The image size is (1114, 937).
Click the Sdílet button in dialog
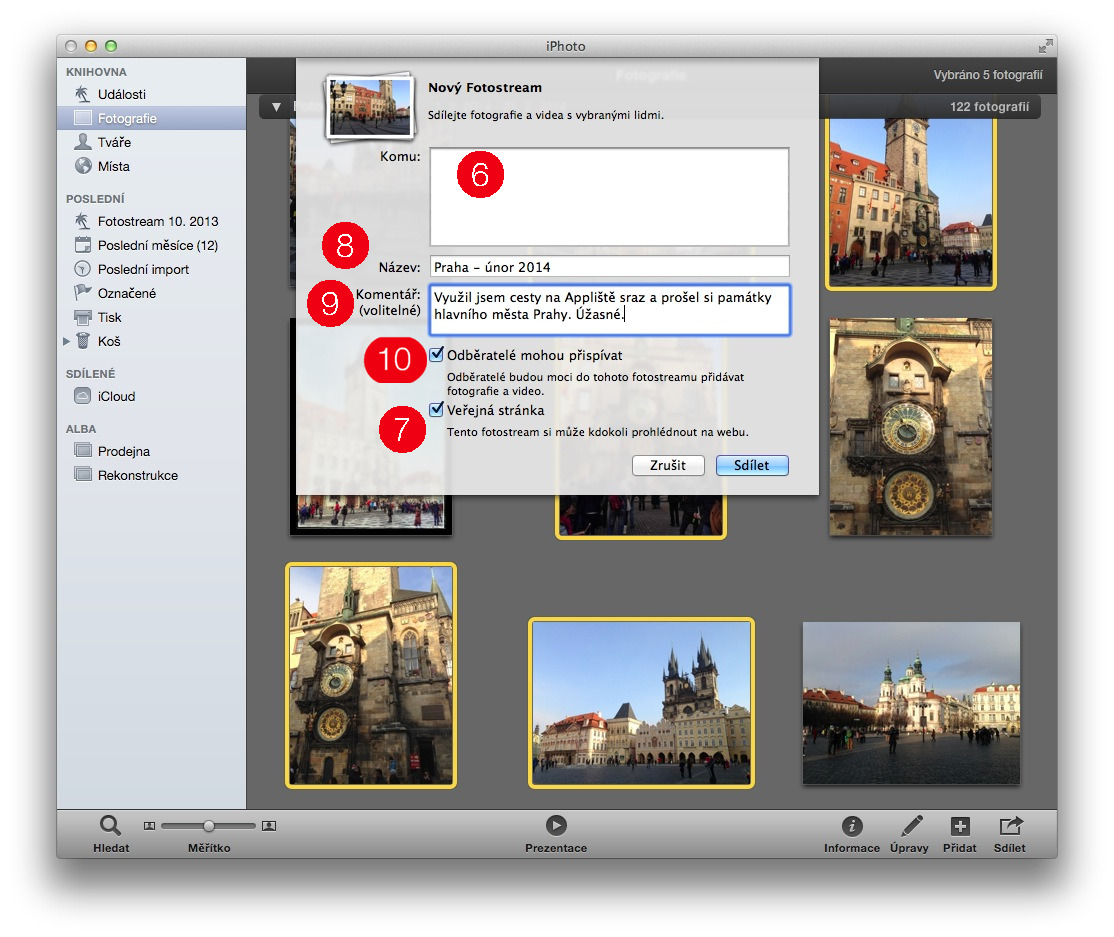click(x=752, y=465)
